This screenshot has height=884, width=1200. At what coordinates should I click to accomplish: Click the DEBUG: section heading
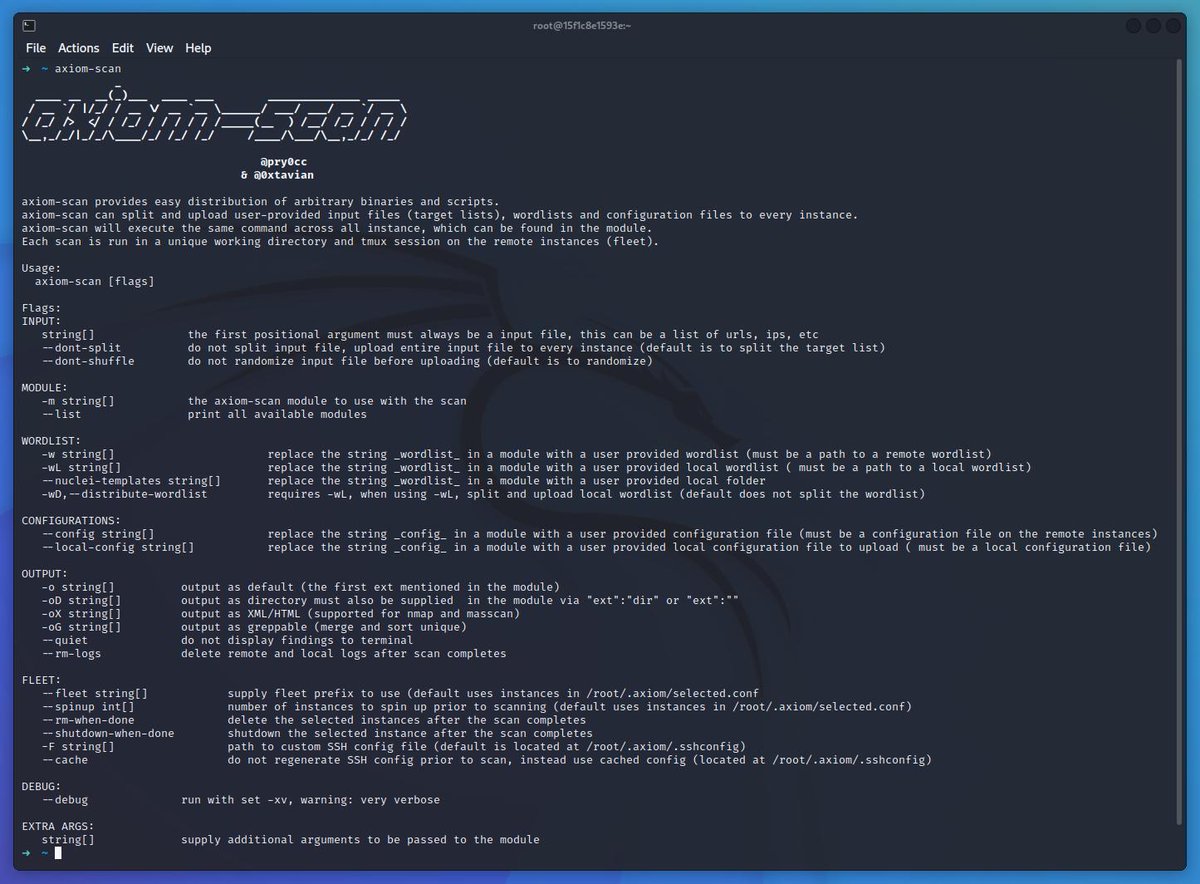(41, 786)
